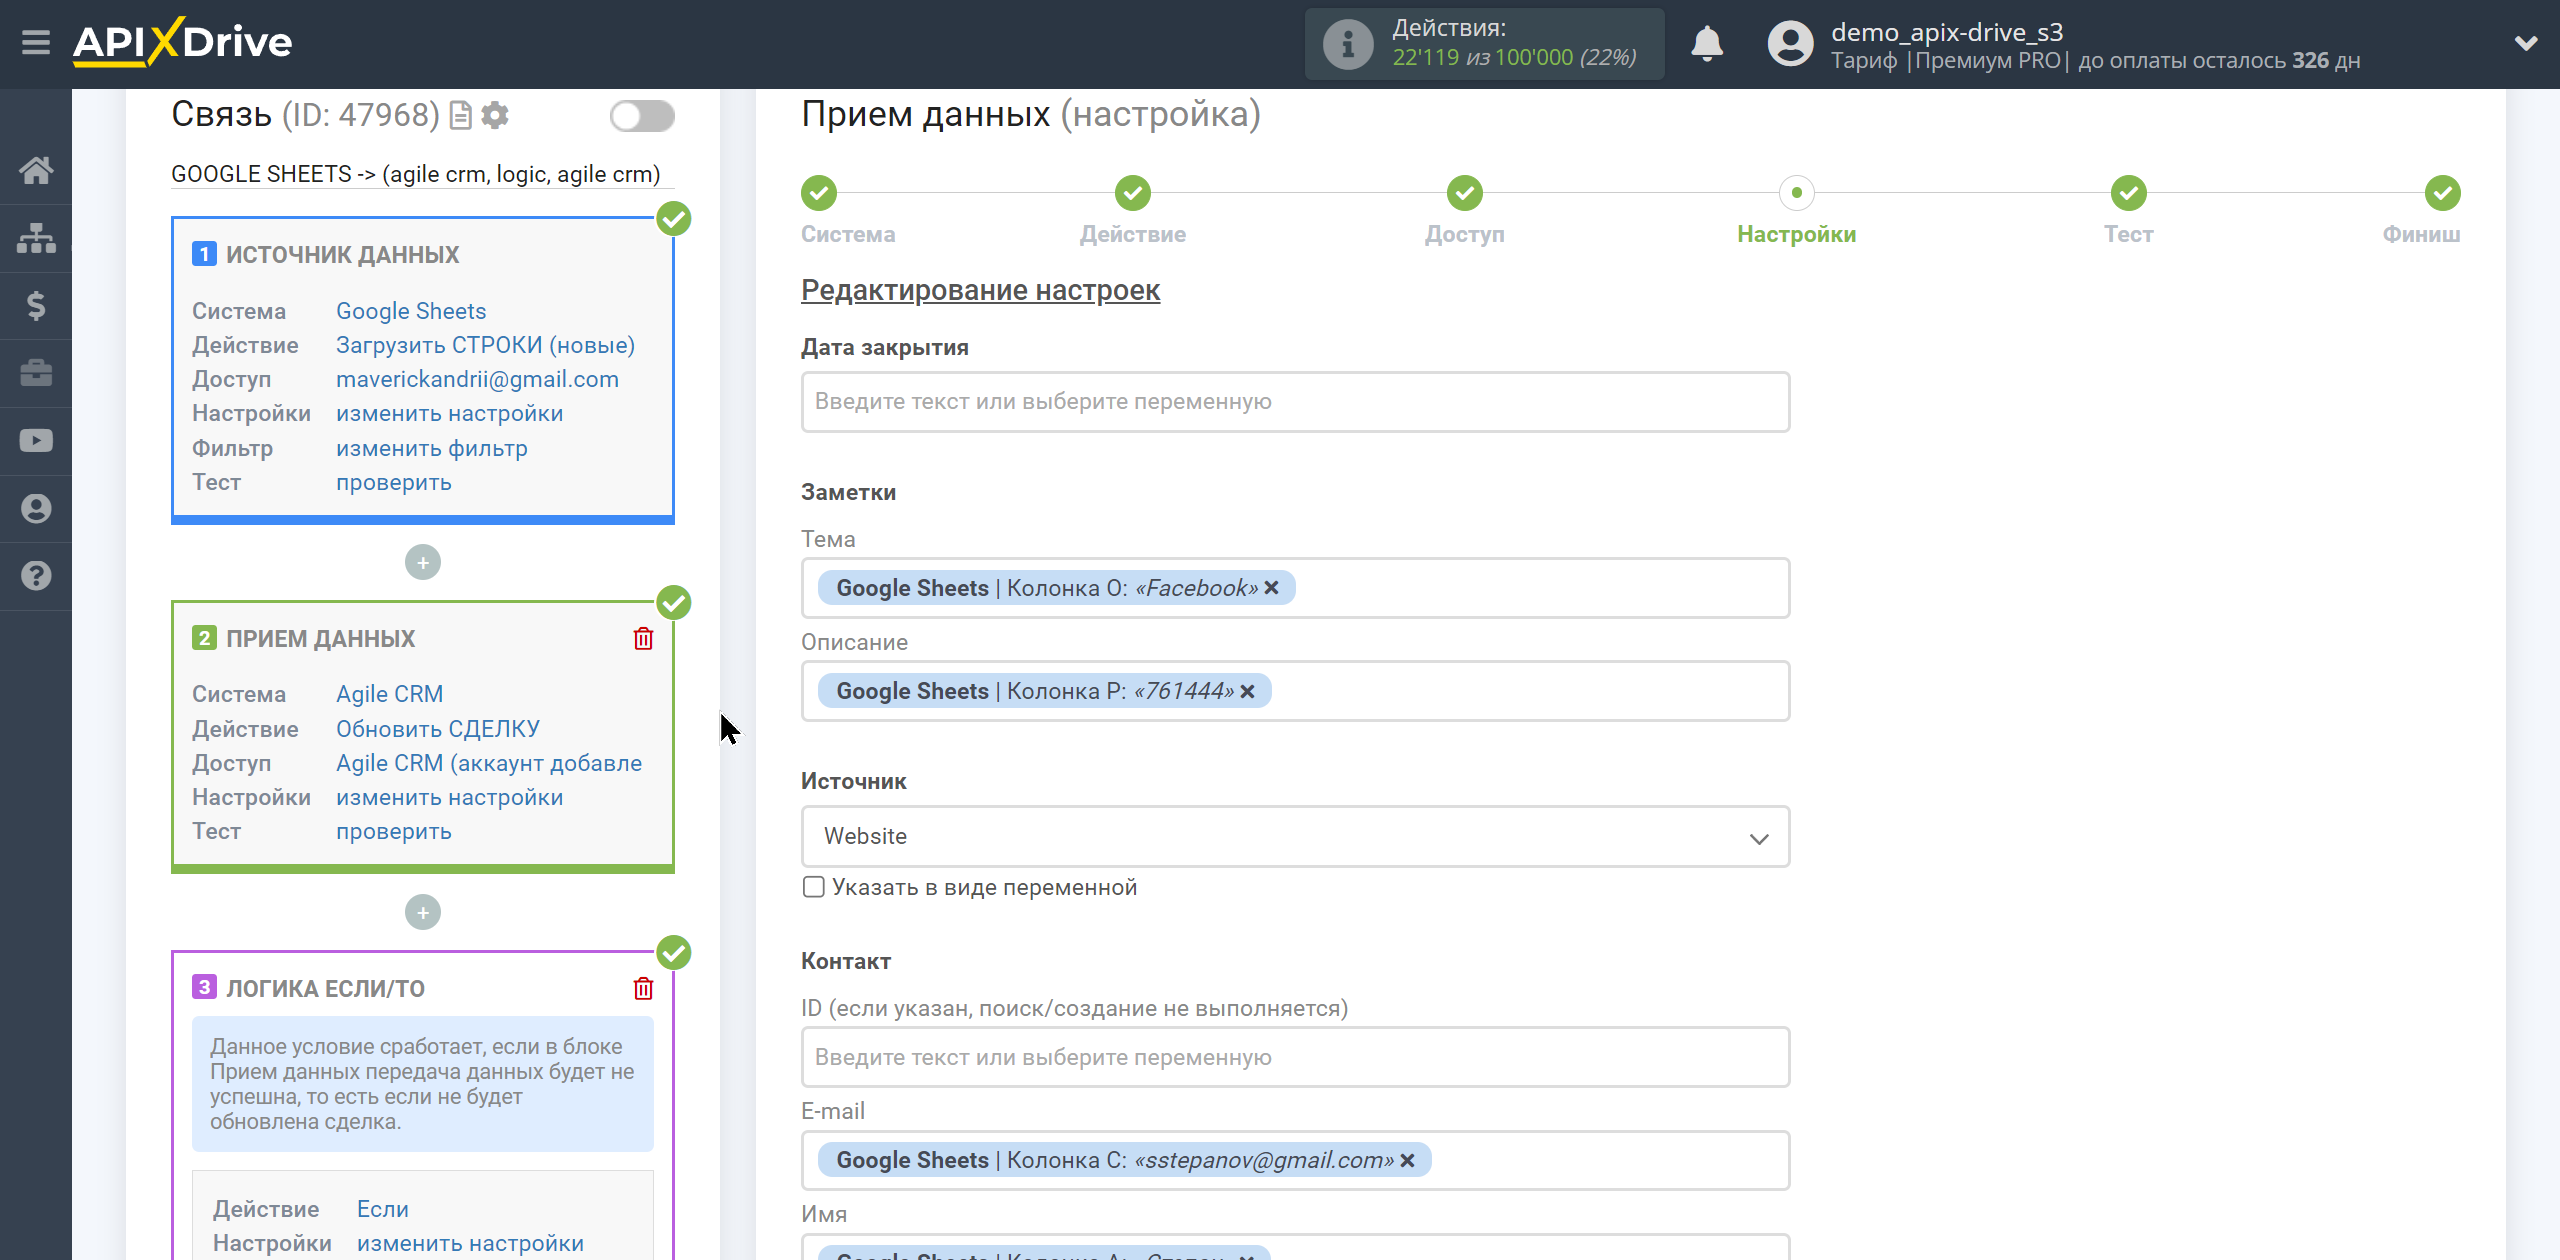
Task: Click 'Agile CRM (аккаунт добавле' access link
Action: [x=489, y=763]
